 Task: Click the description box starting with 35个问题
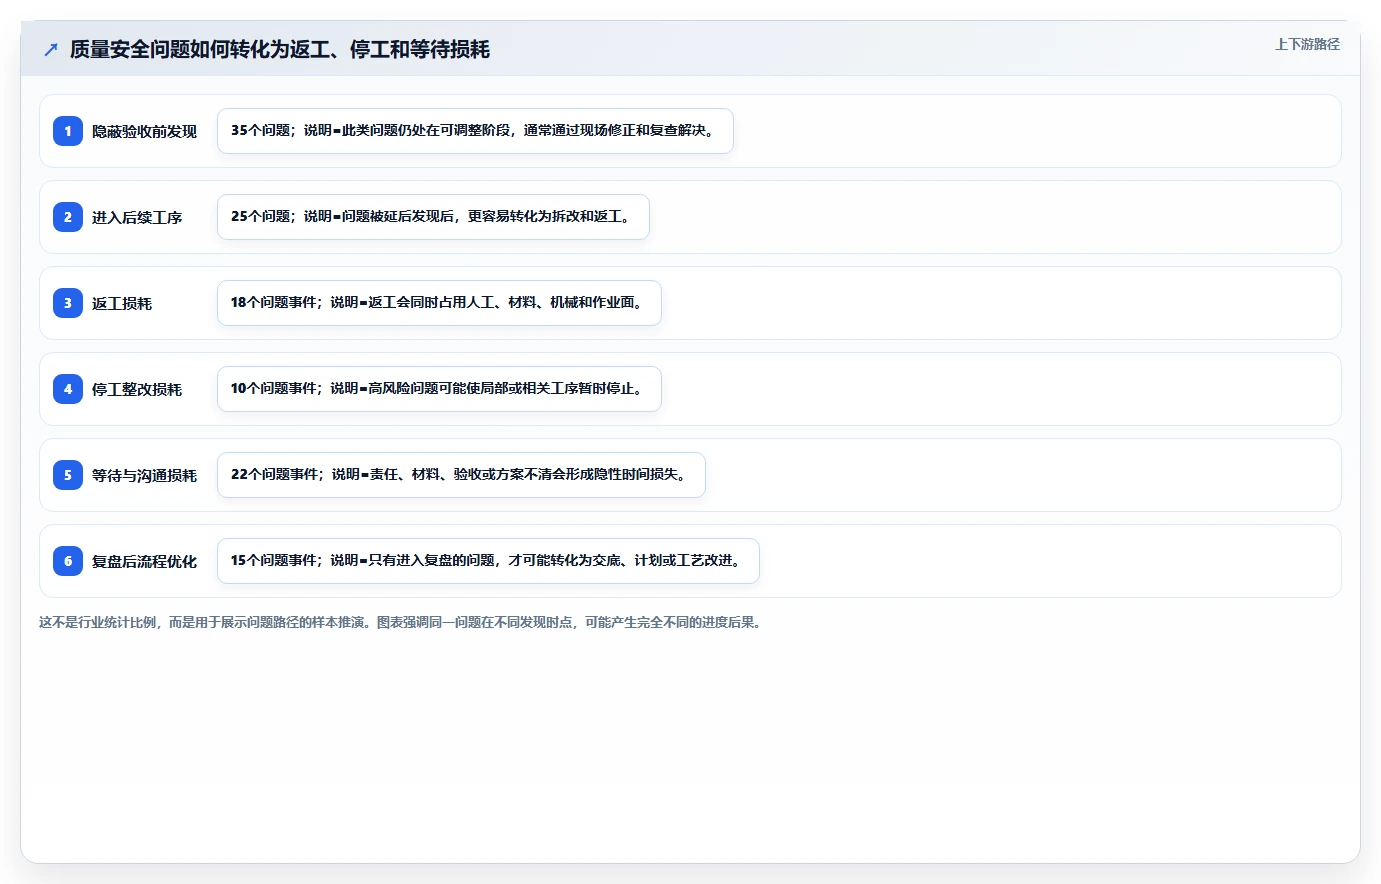coord(475,131)
